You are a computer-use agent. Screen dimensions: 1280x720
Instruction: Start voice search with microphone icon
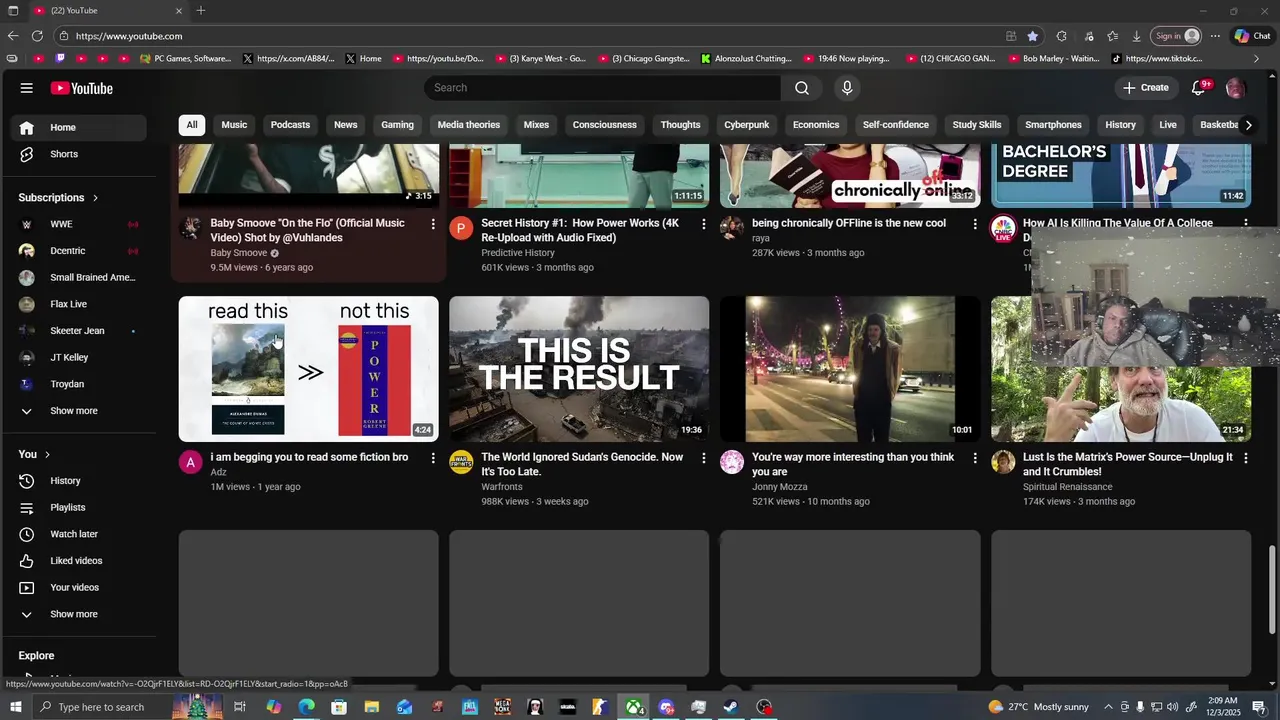click(847, 88)
